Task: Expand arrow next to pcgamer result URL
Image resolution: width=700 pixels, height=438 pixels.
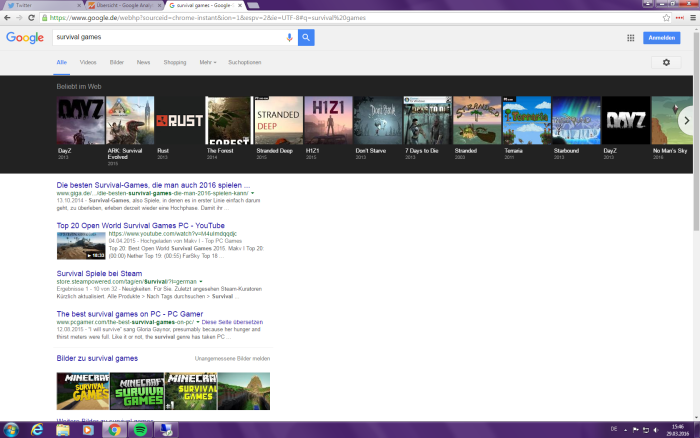Action: 198,322
